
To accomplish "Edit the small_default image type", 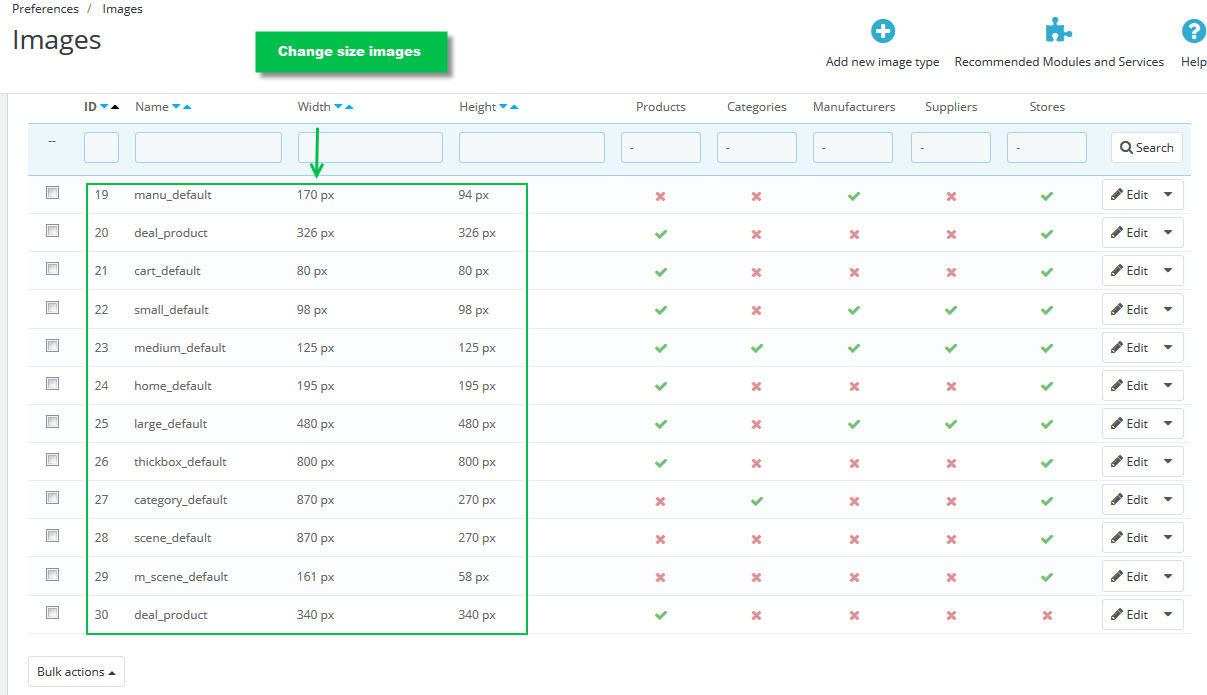I will coord(1129,310).
